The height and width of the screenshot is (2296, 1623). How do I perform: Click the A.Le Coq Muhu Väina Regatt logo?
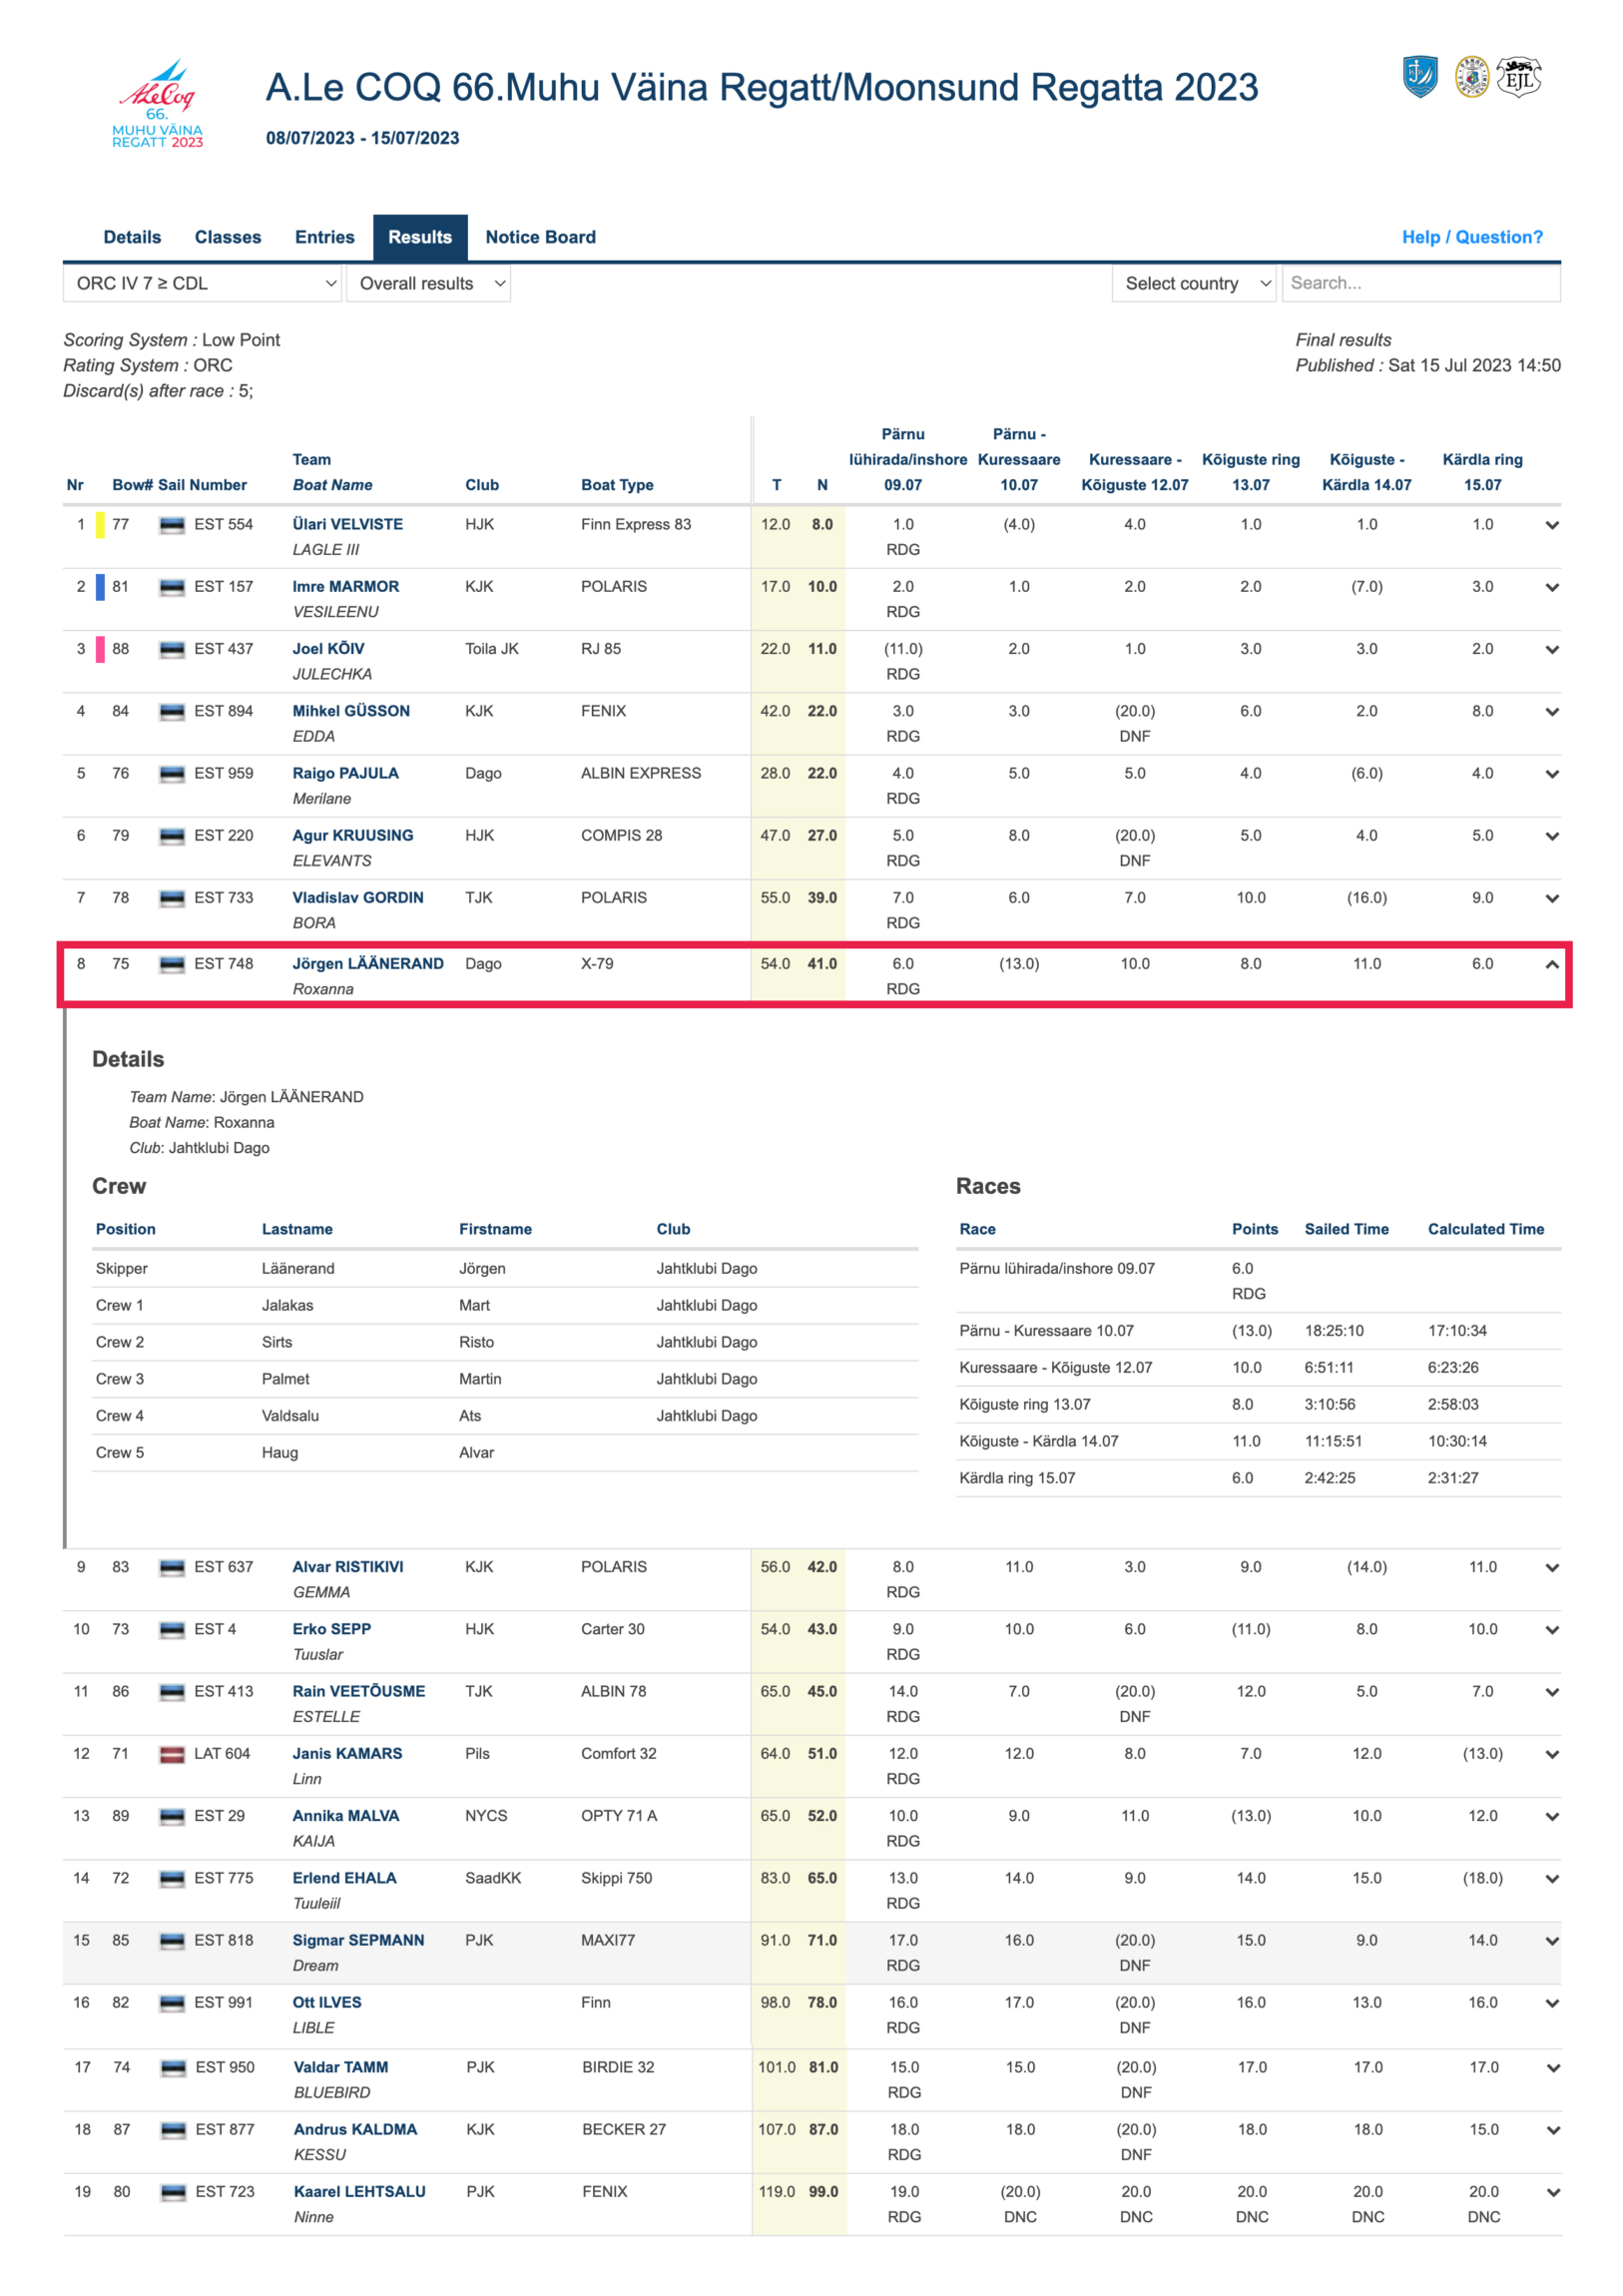coord(157,104)
